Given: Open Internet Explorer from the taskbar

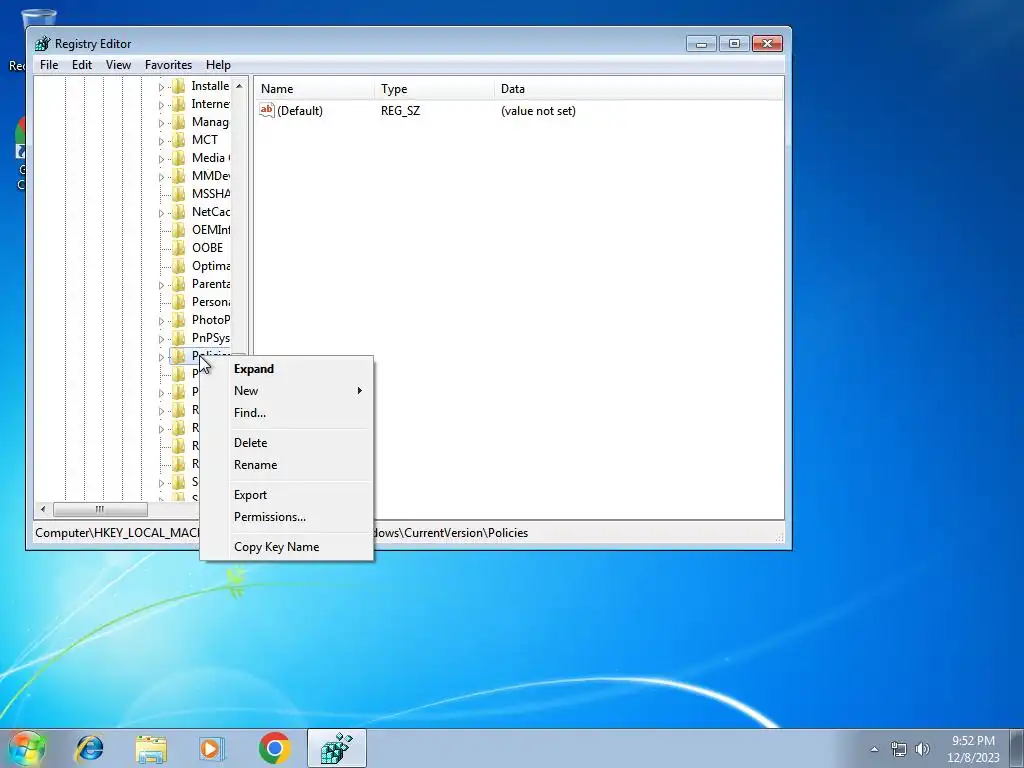Looking at the screenshot, I should [89, 748].
